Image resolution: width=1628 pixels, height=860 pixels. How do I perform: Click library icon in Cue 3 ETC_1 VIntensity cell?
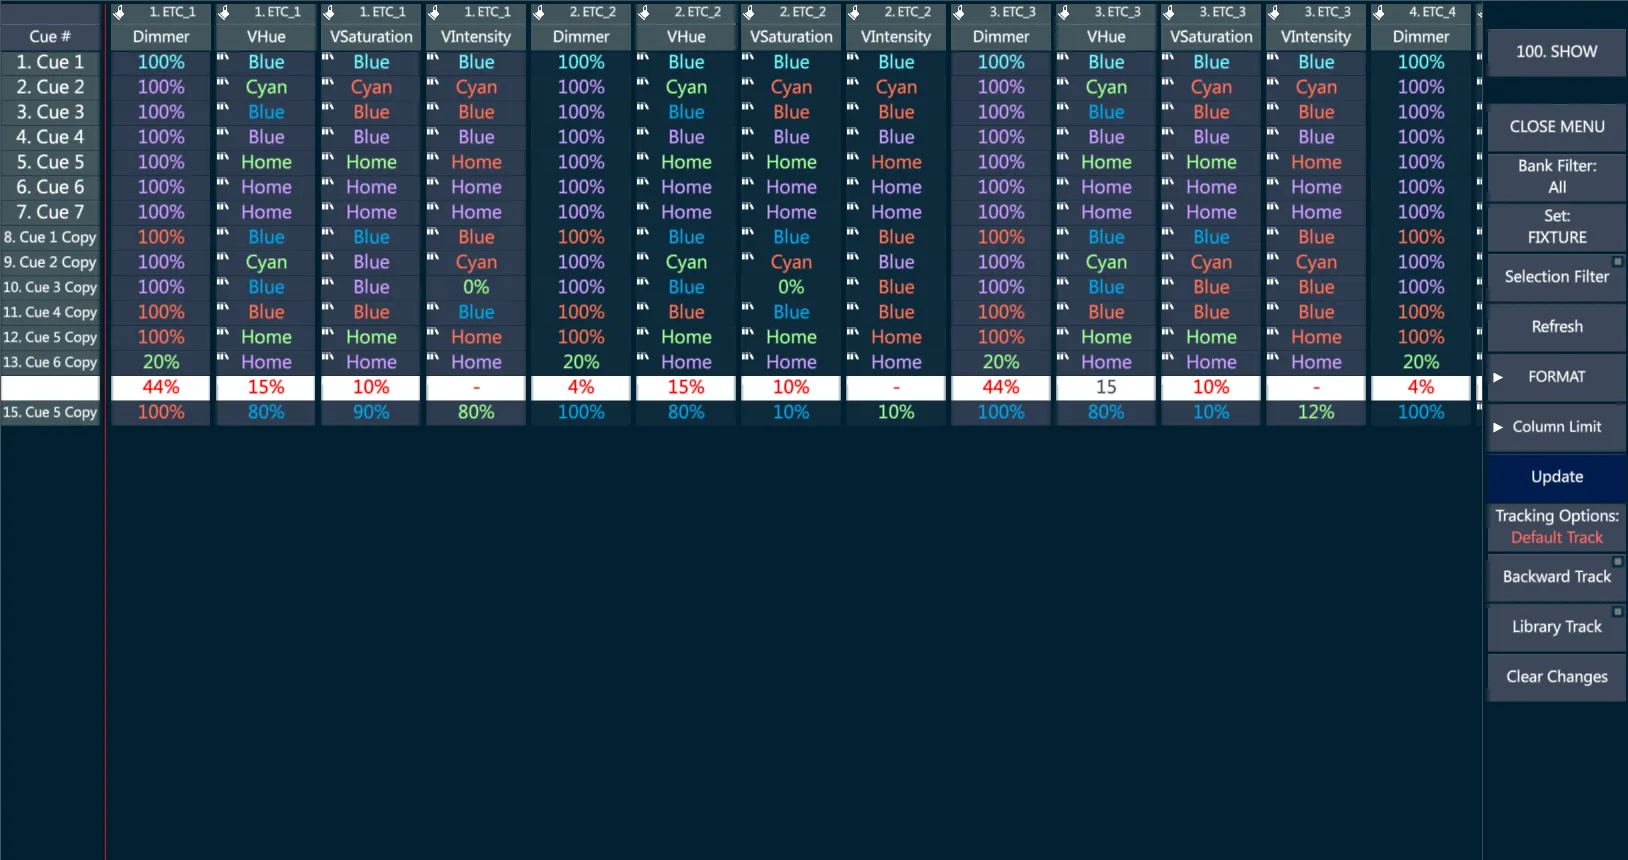pos(433,106)
